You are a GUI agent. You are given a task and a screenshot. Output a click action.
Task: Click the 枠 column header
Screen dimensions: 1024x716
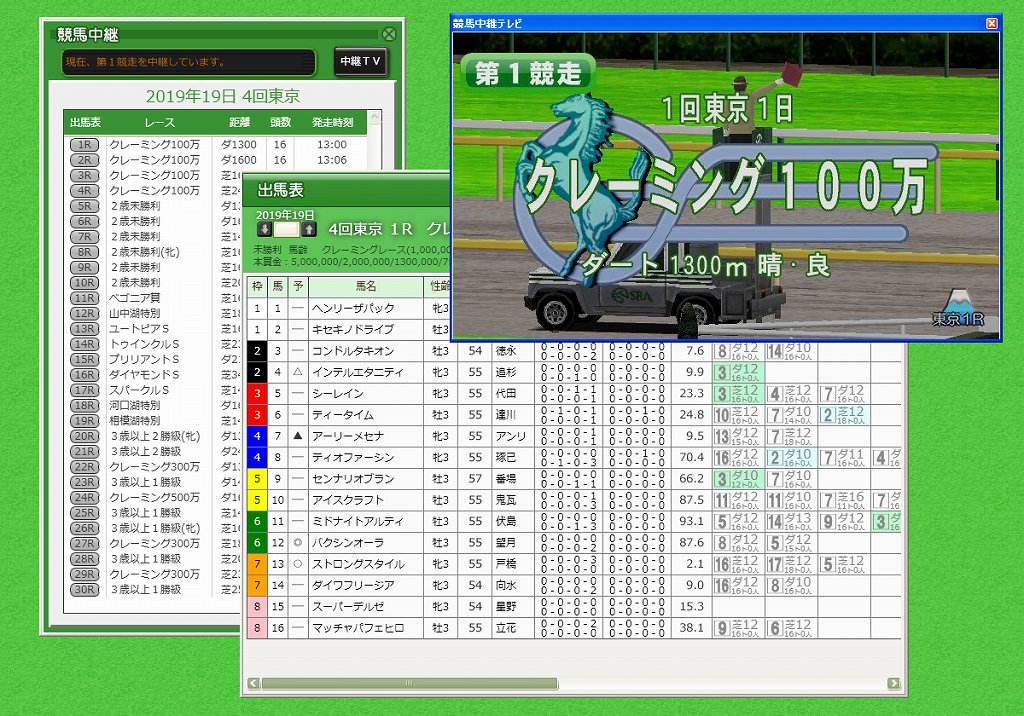pyautogui.click(x=257, y=286)
